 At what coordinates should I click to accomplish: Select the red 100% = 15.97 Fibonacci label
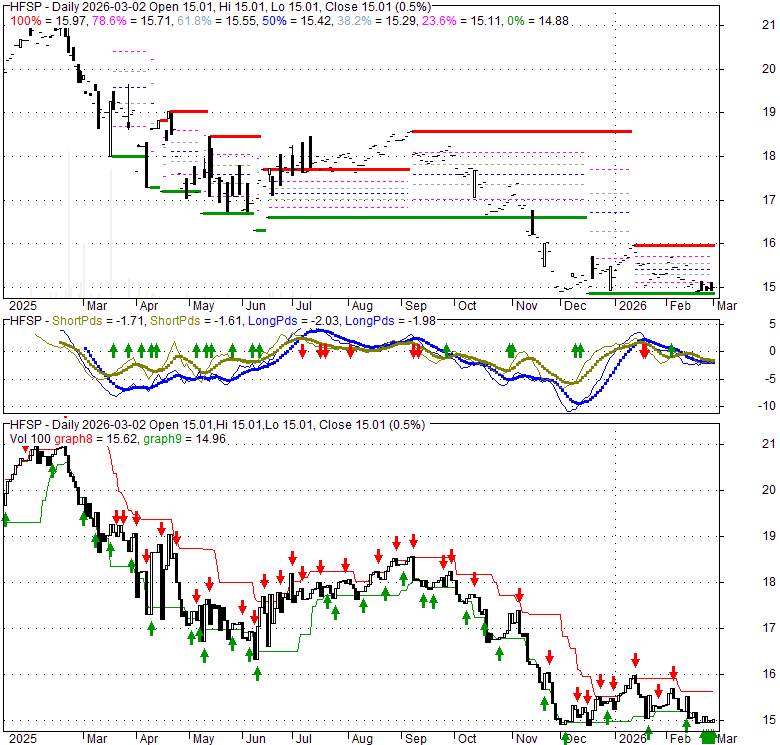coord(49,21)
